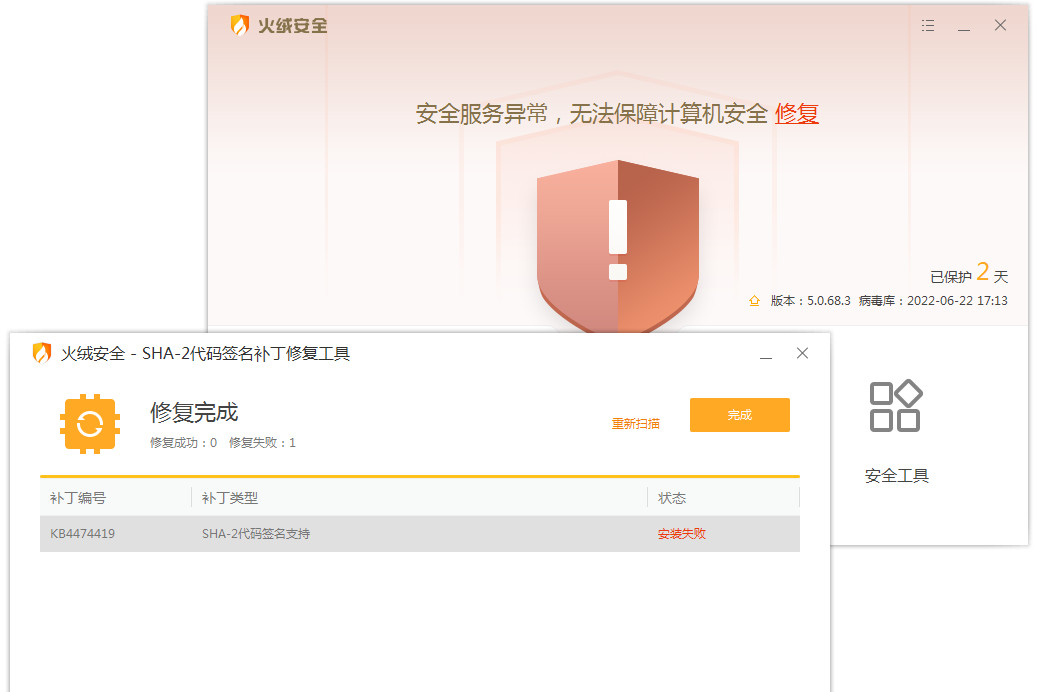Viewport: 1052px width, 692px height.
Task: Open 安全工具 via its text label
Action: tap(896, 476)
